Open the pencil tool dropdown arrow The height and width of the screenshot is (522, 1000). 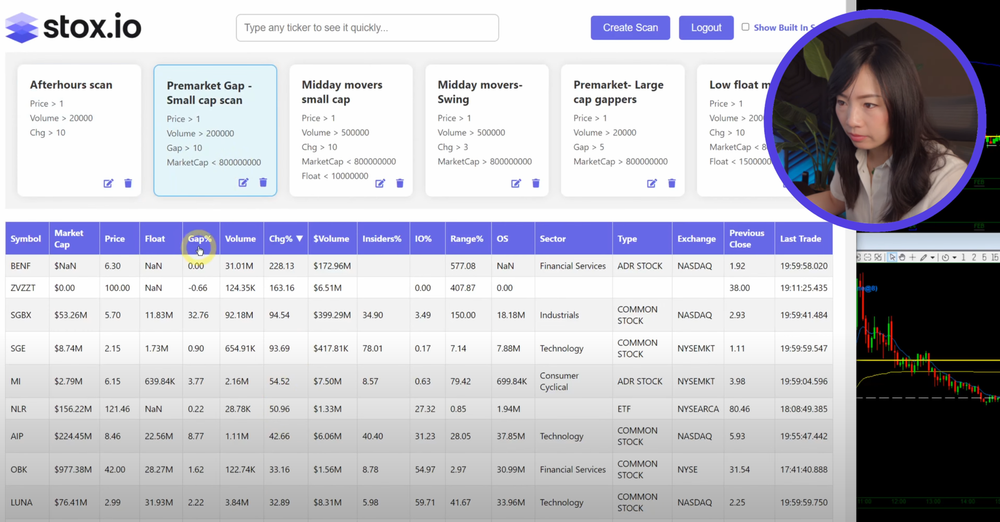(x=932, y=257)
